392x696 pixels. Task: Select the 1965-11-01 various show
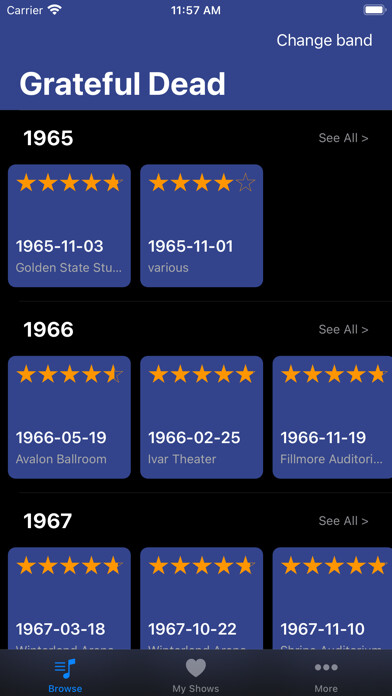[202, 226]
